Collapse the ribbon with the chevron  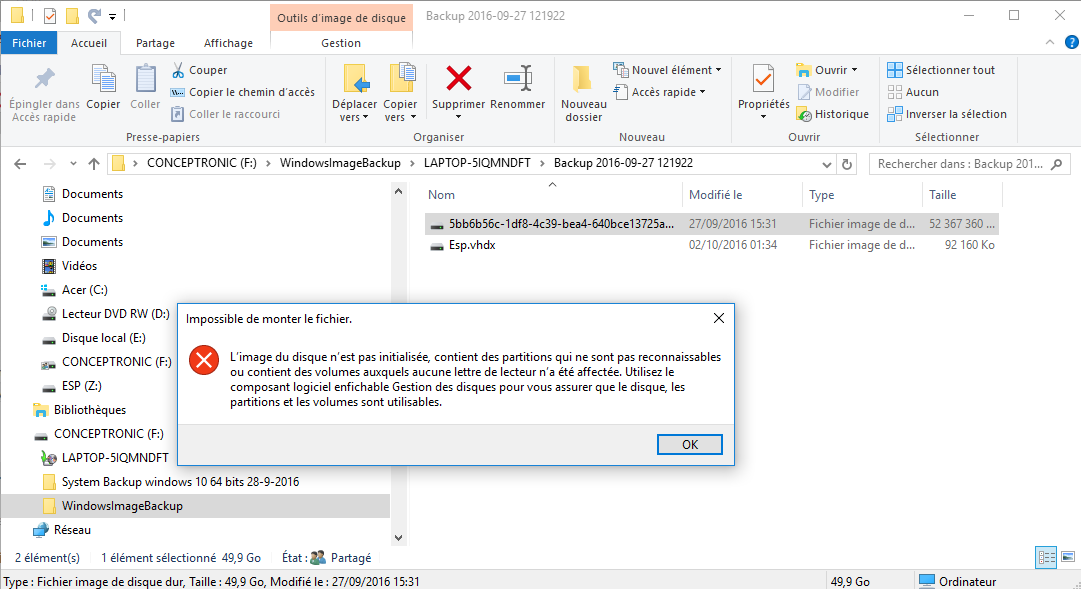click(x=1050, y=42)
